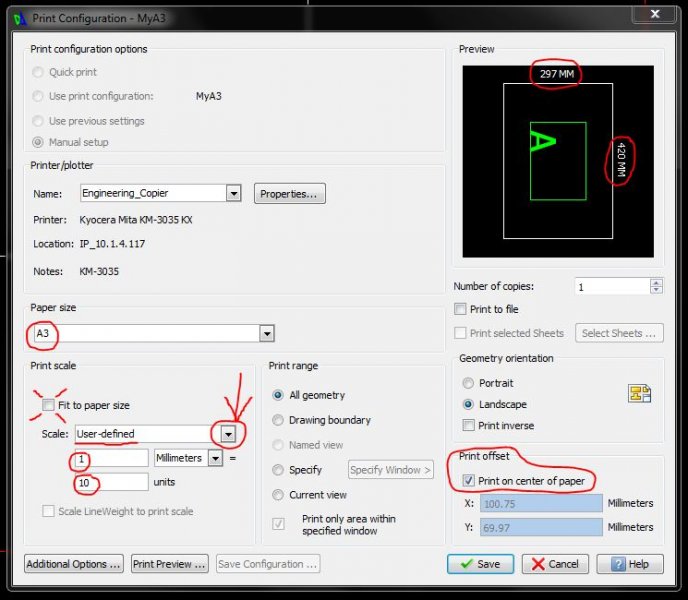
Task: Close the Print Configuration dialog
Action: coord(655,14)
